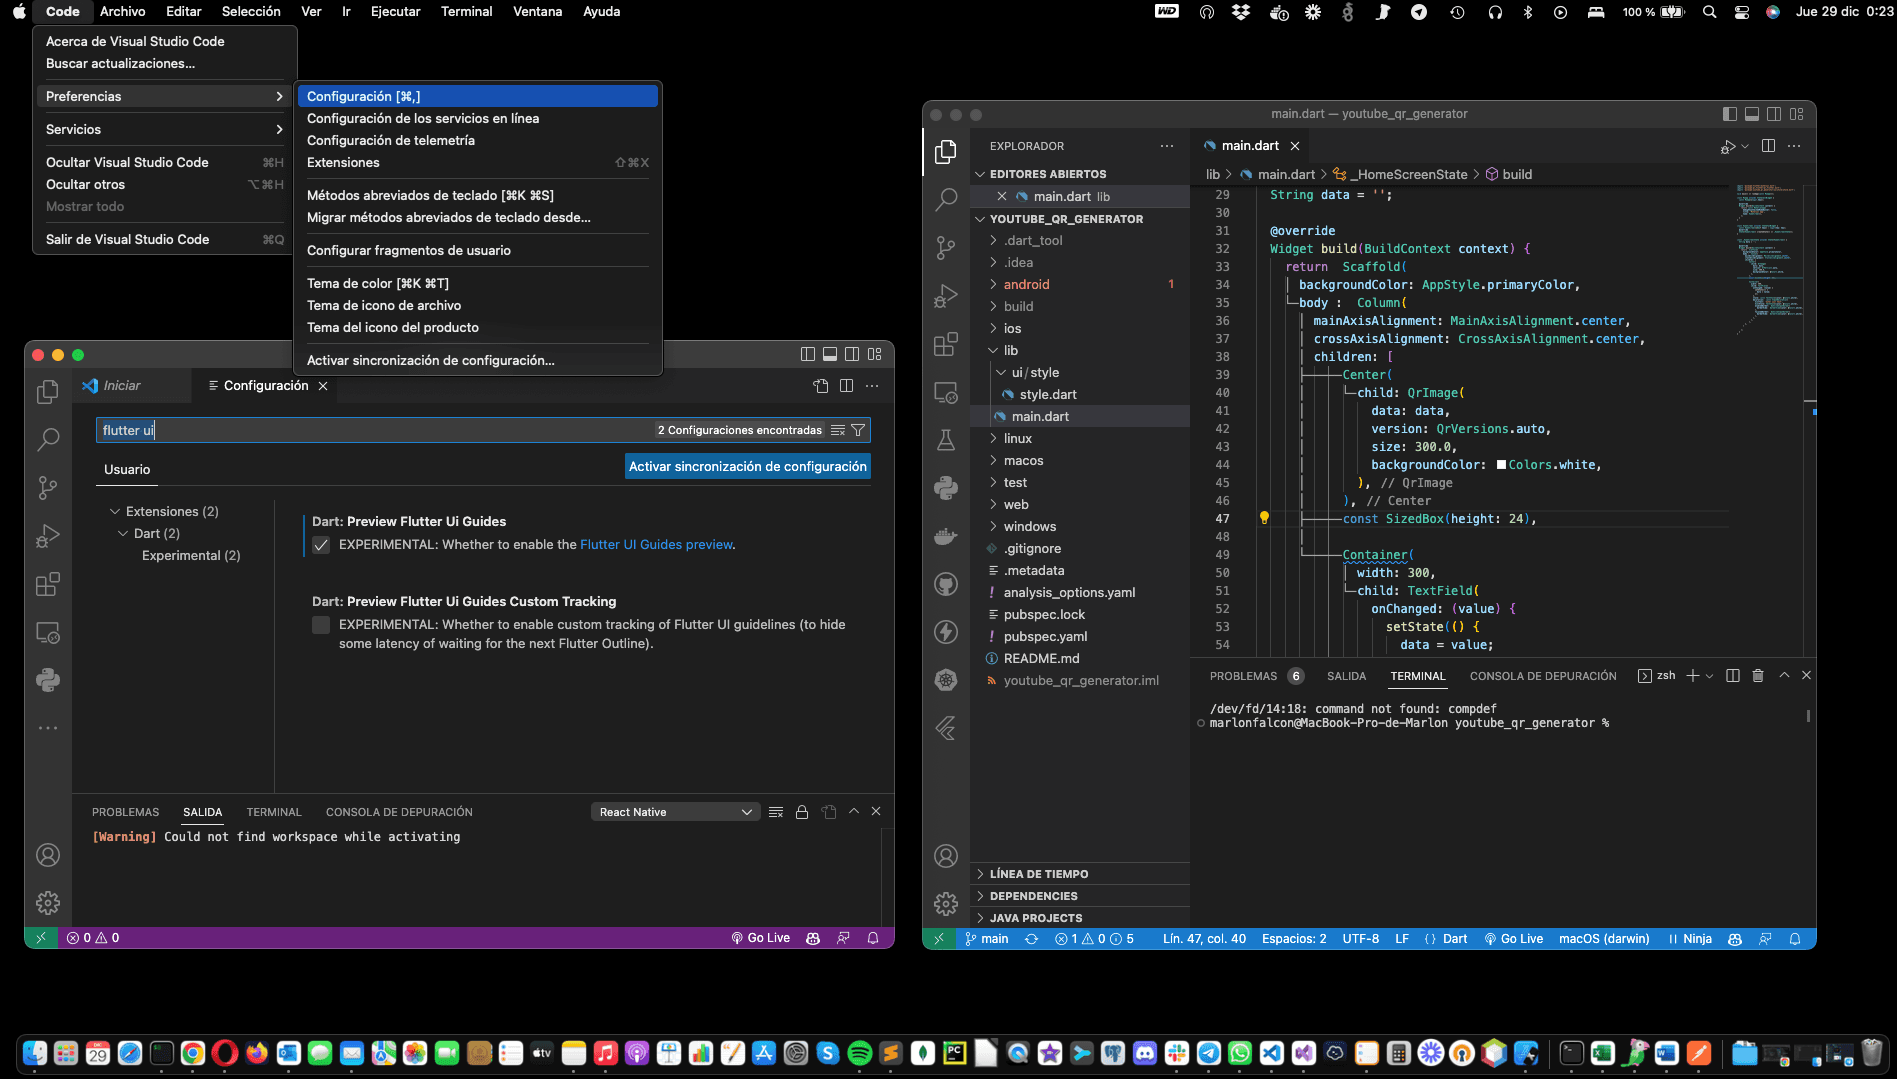Open Flutter icon in right window activity bar
1897x1079 pixels.
point(945,728)
